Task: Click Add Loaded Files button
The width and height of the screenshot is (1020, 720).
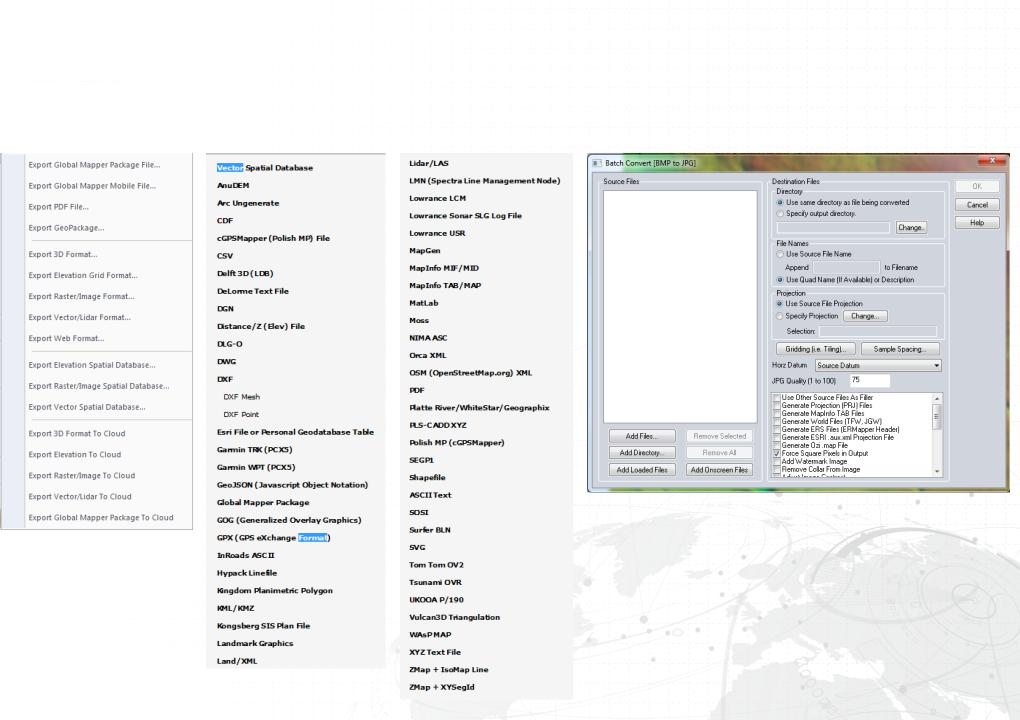Action: tap(642, 470)
